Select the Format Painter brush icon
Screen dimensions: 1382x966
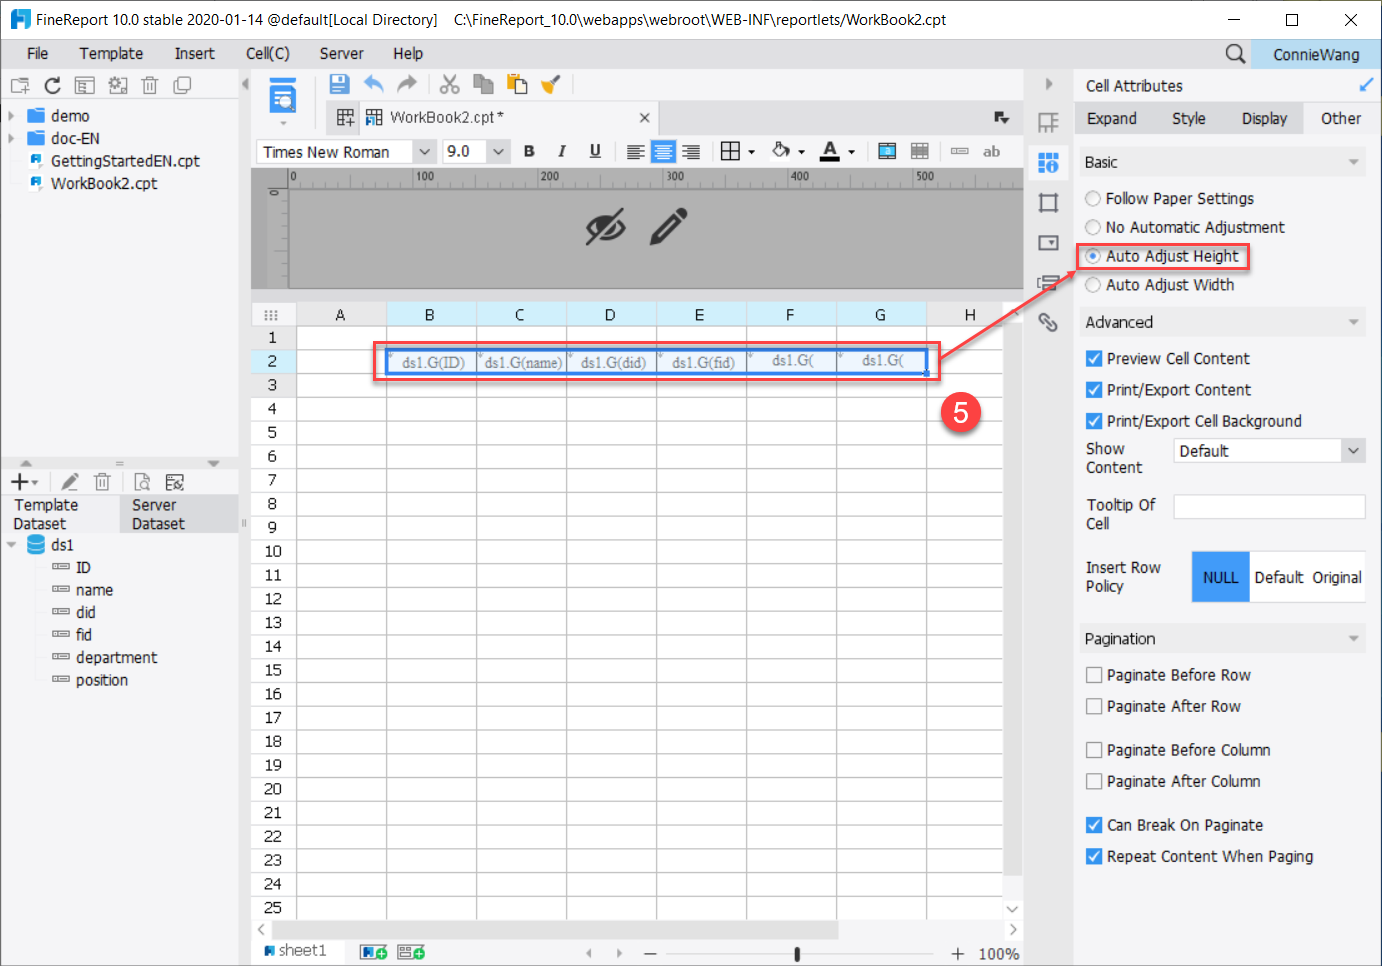click(x=550, y=84)
